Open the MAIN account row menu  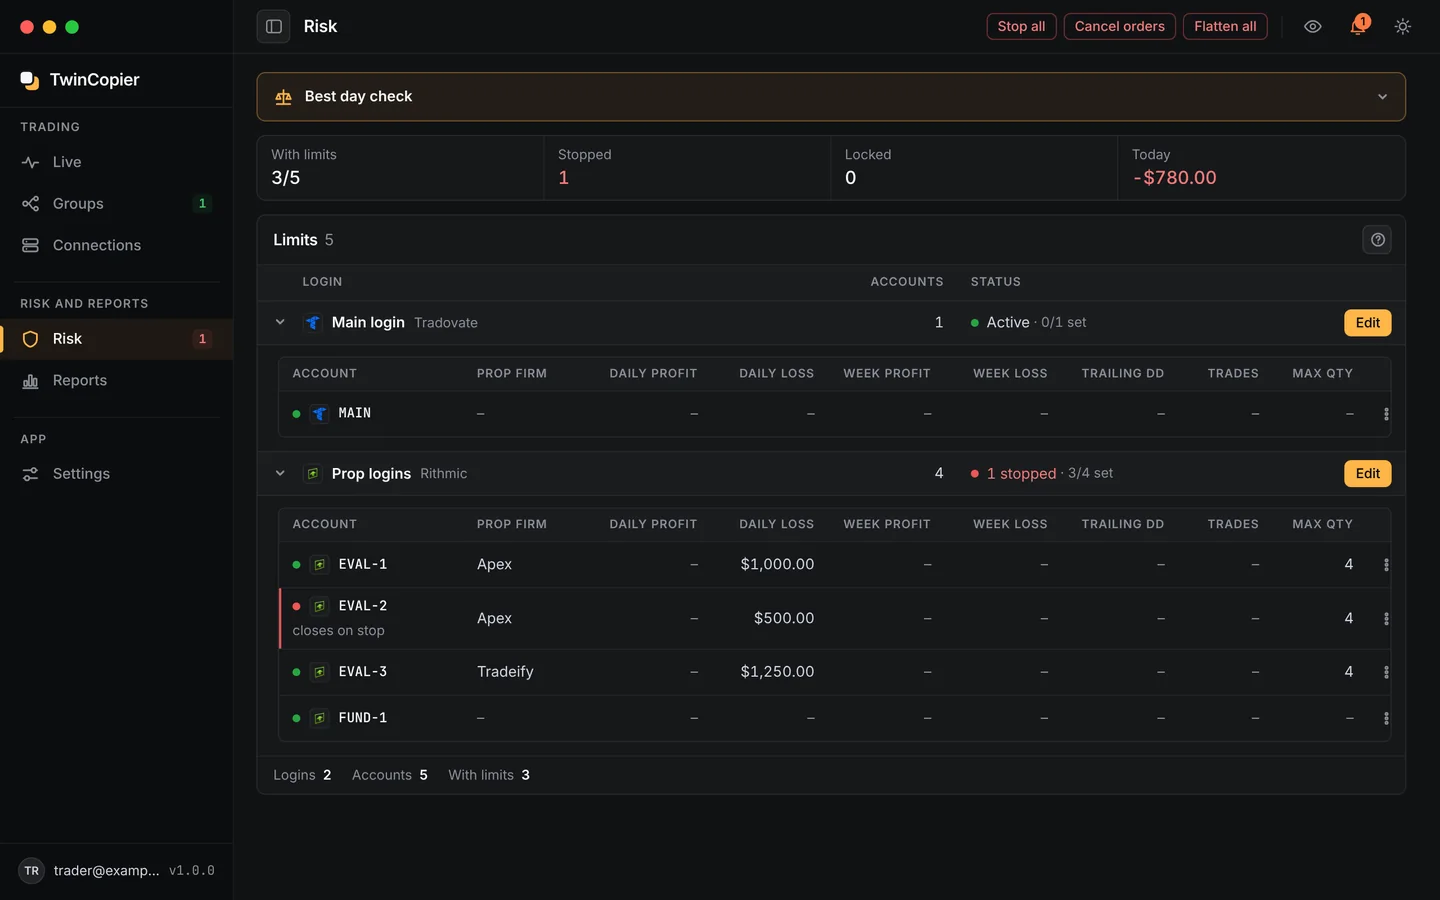point(1385,414)
